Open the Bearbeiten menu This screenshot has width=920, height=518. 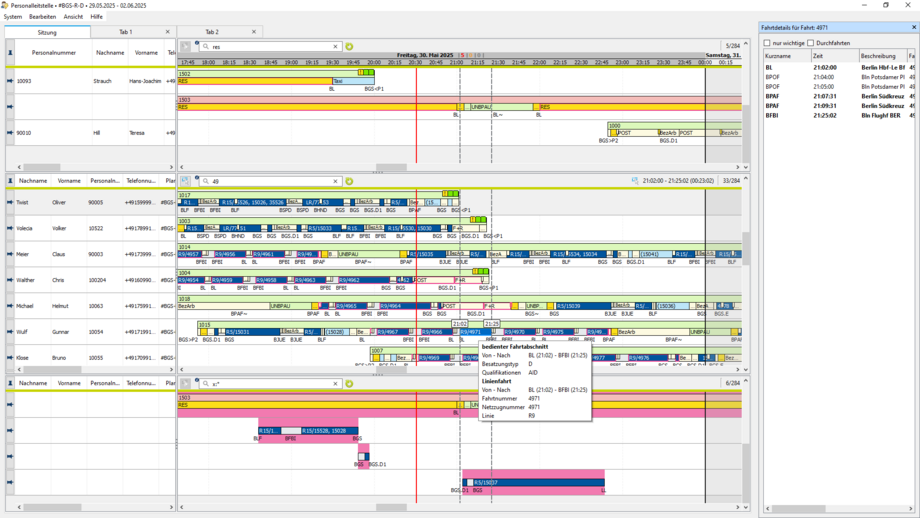point(42,17)
